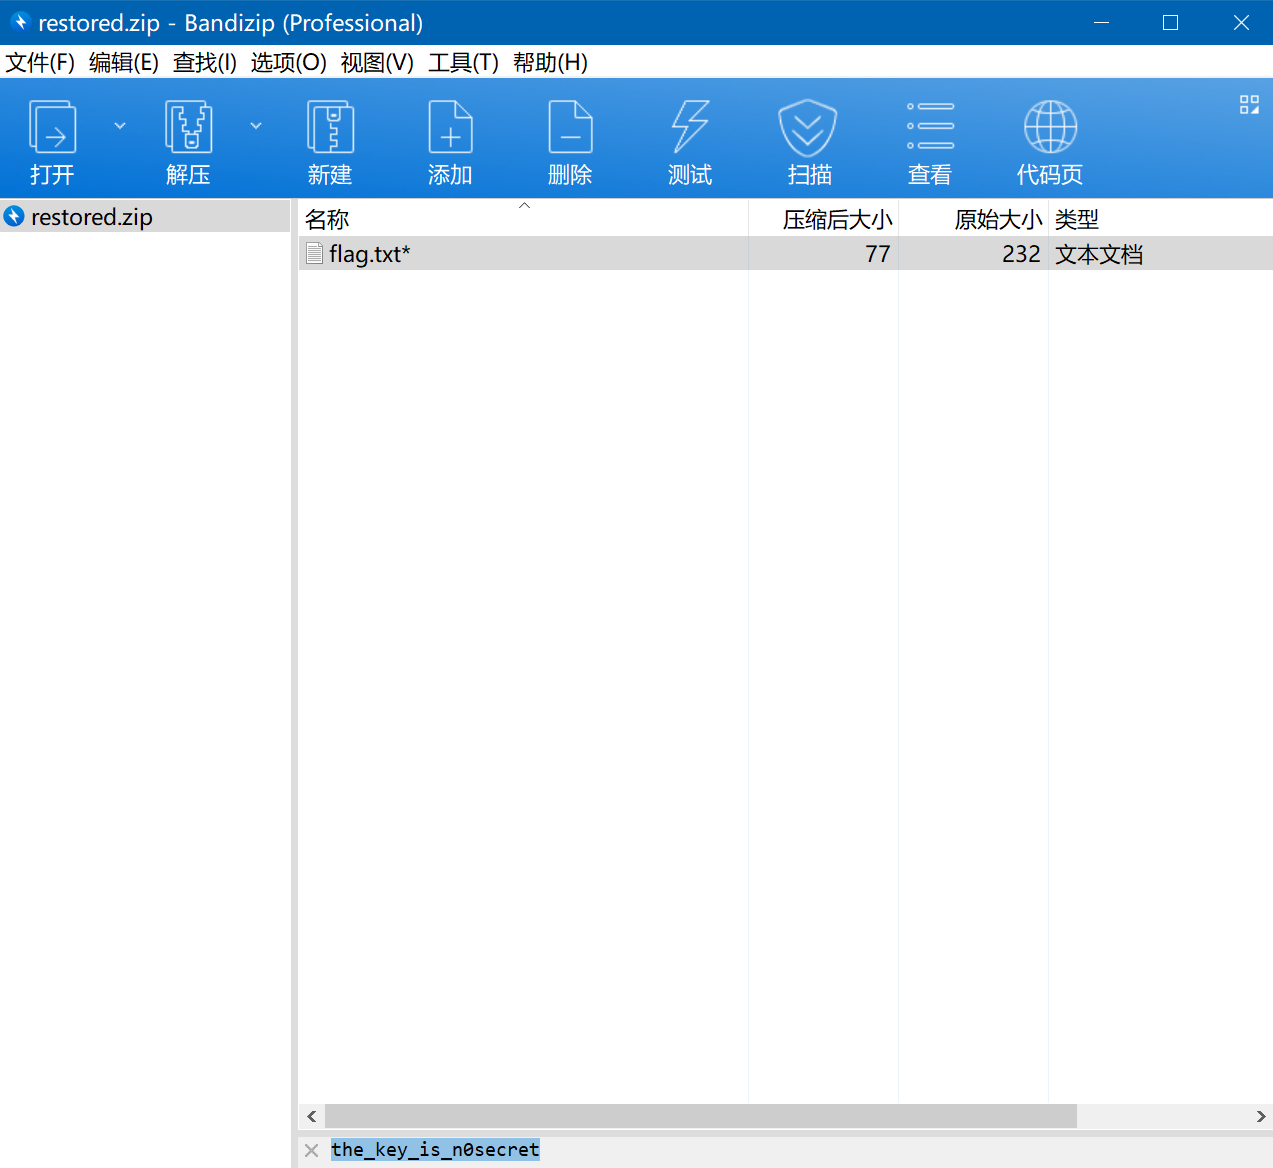Click the Extract (解压) toolbar icon
The height and width of the screenshot is (1168, 1273).
click(x=188, y=128)
